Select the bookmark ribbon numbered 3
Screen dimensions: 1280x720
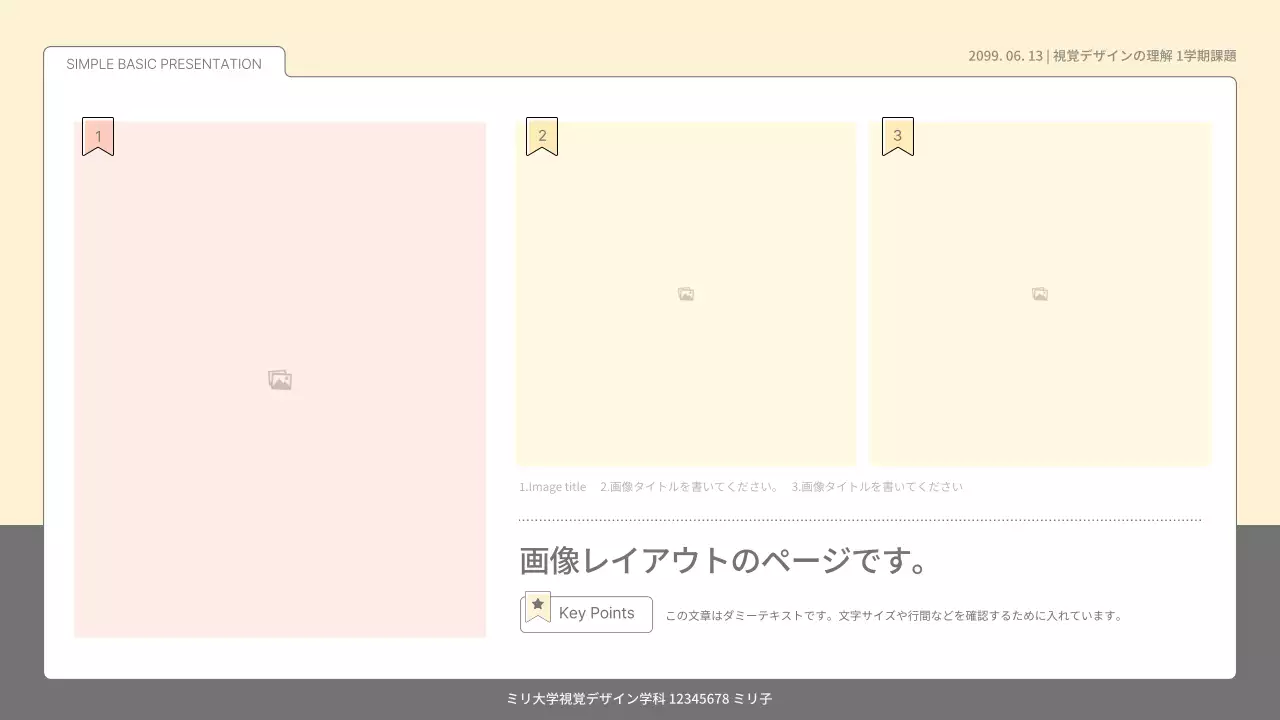pyautogui.click(x=897, y=134)
